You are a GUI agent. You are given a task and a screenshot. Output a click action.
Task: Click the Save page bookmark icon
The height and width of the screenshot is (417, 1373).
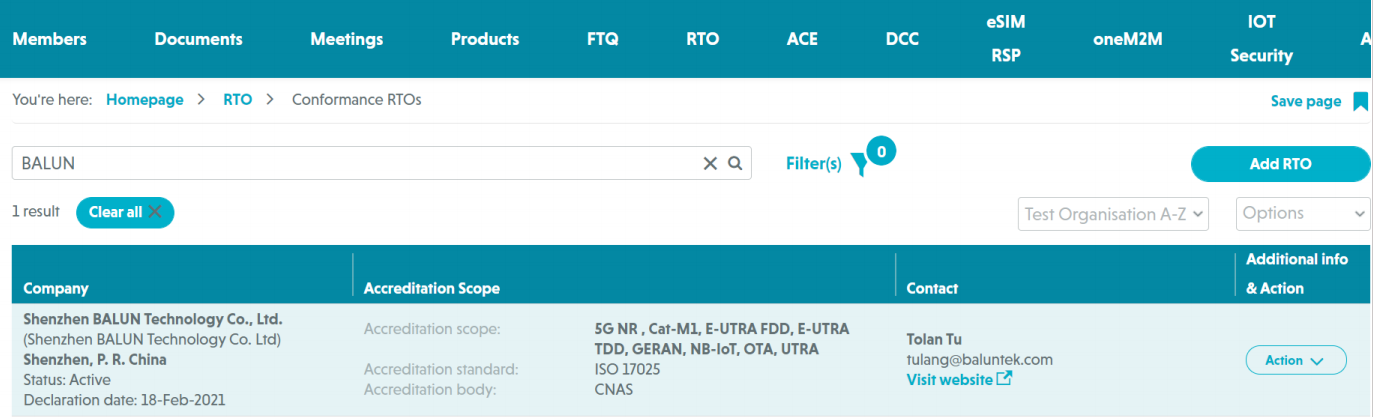(1360, 101)
